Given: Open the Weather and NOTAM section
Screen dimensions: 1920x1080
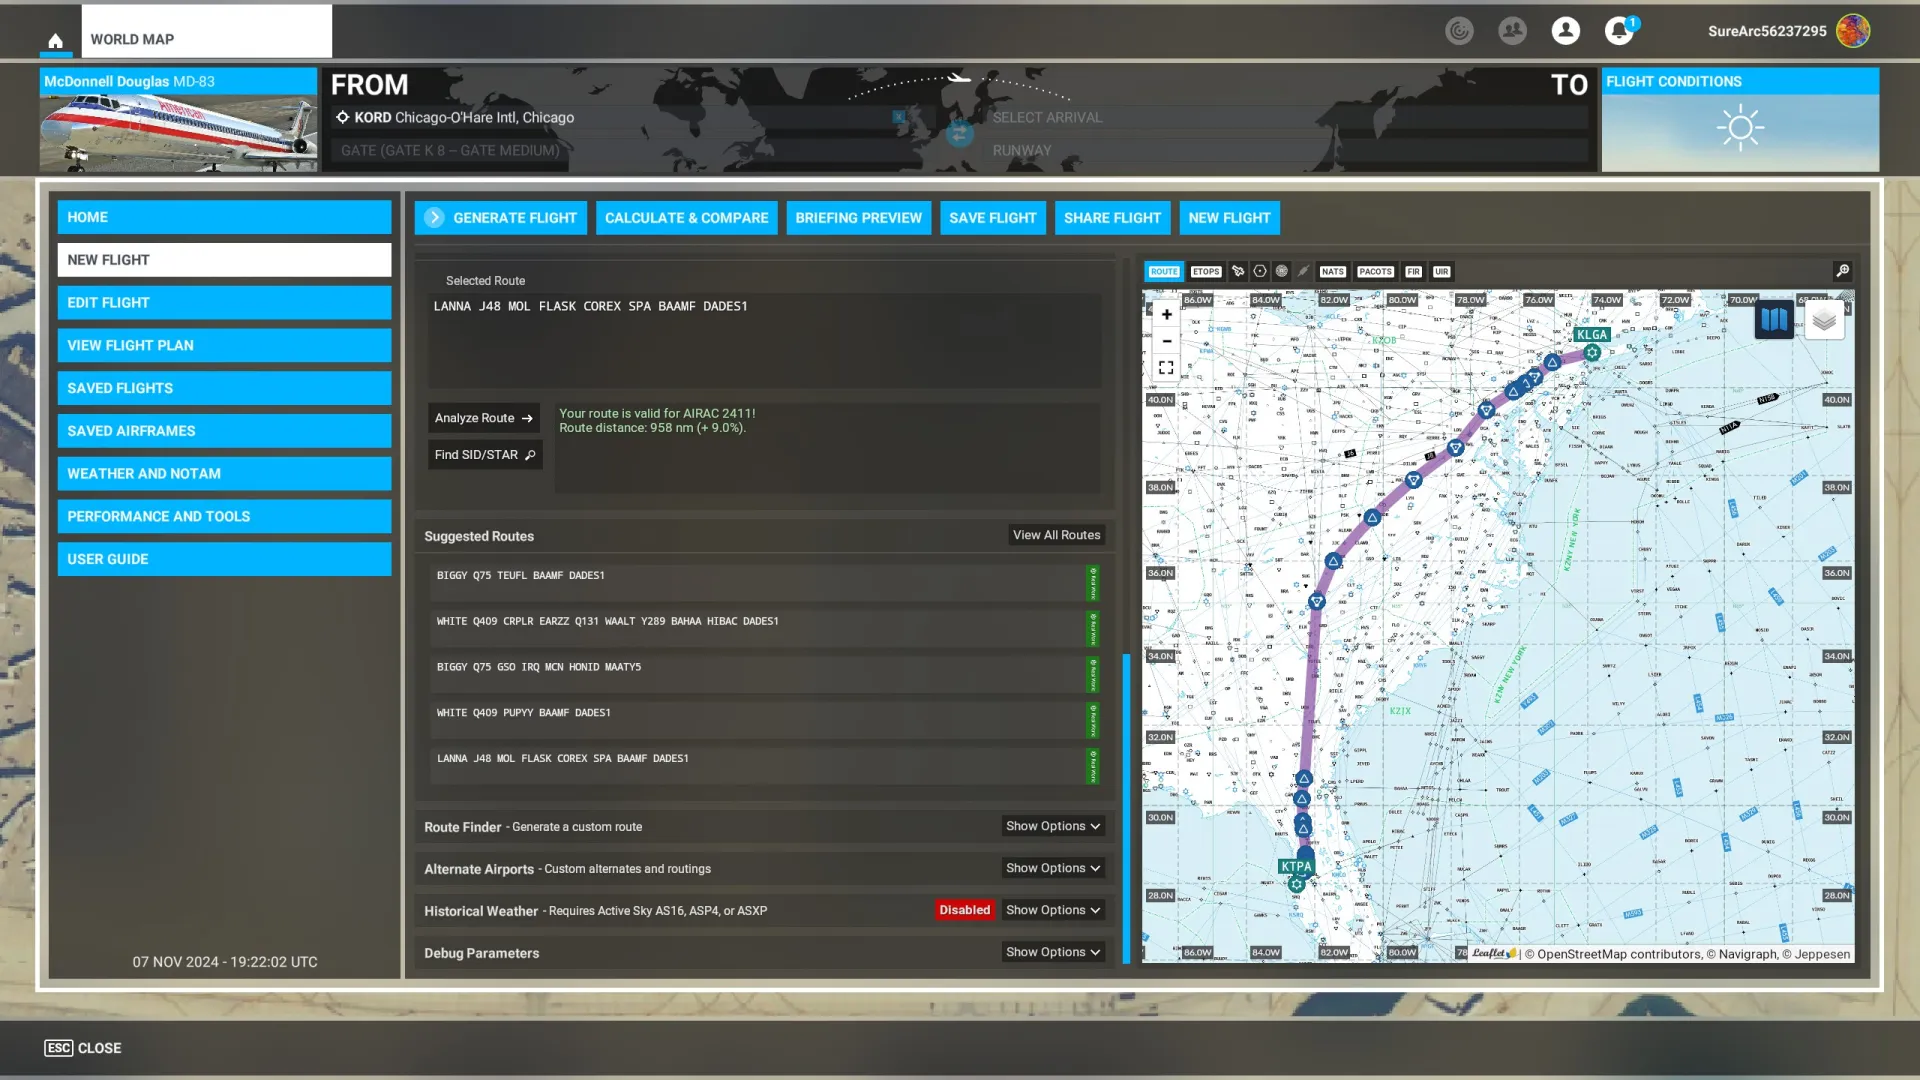Looking at the screenshot, I should (224, 473).
